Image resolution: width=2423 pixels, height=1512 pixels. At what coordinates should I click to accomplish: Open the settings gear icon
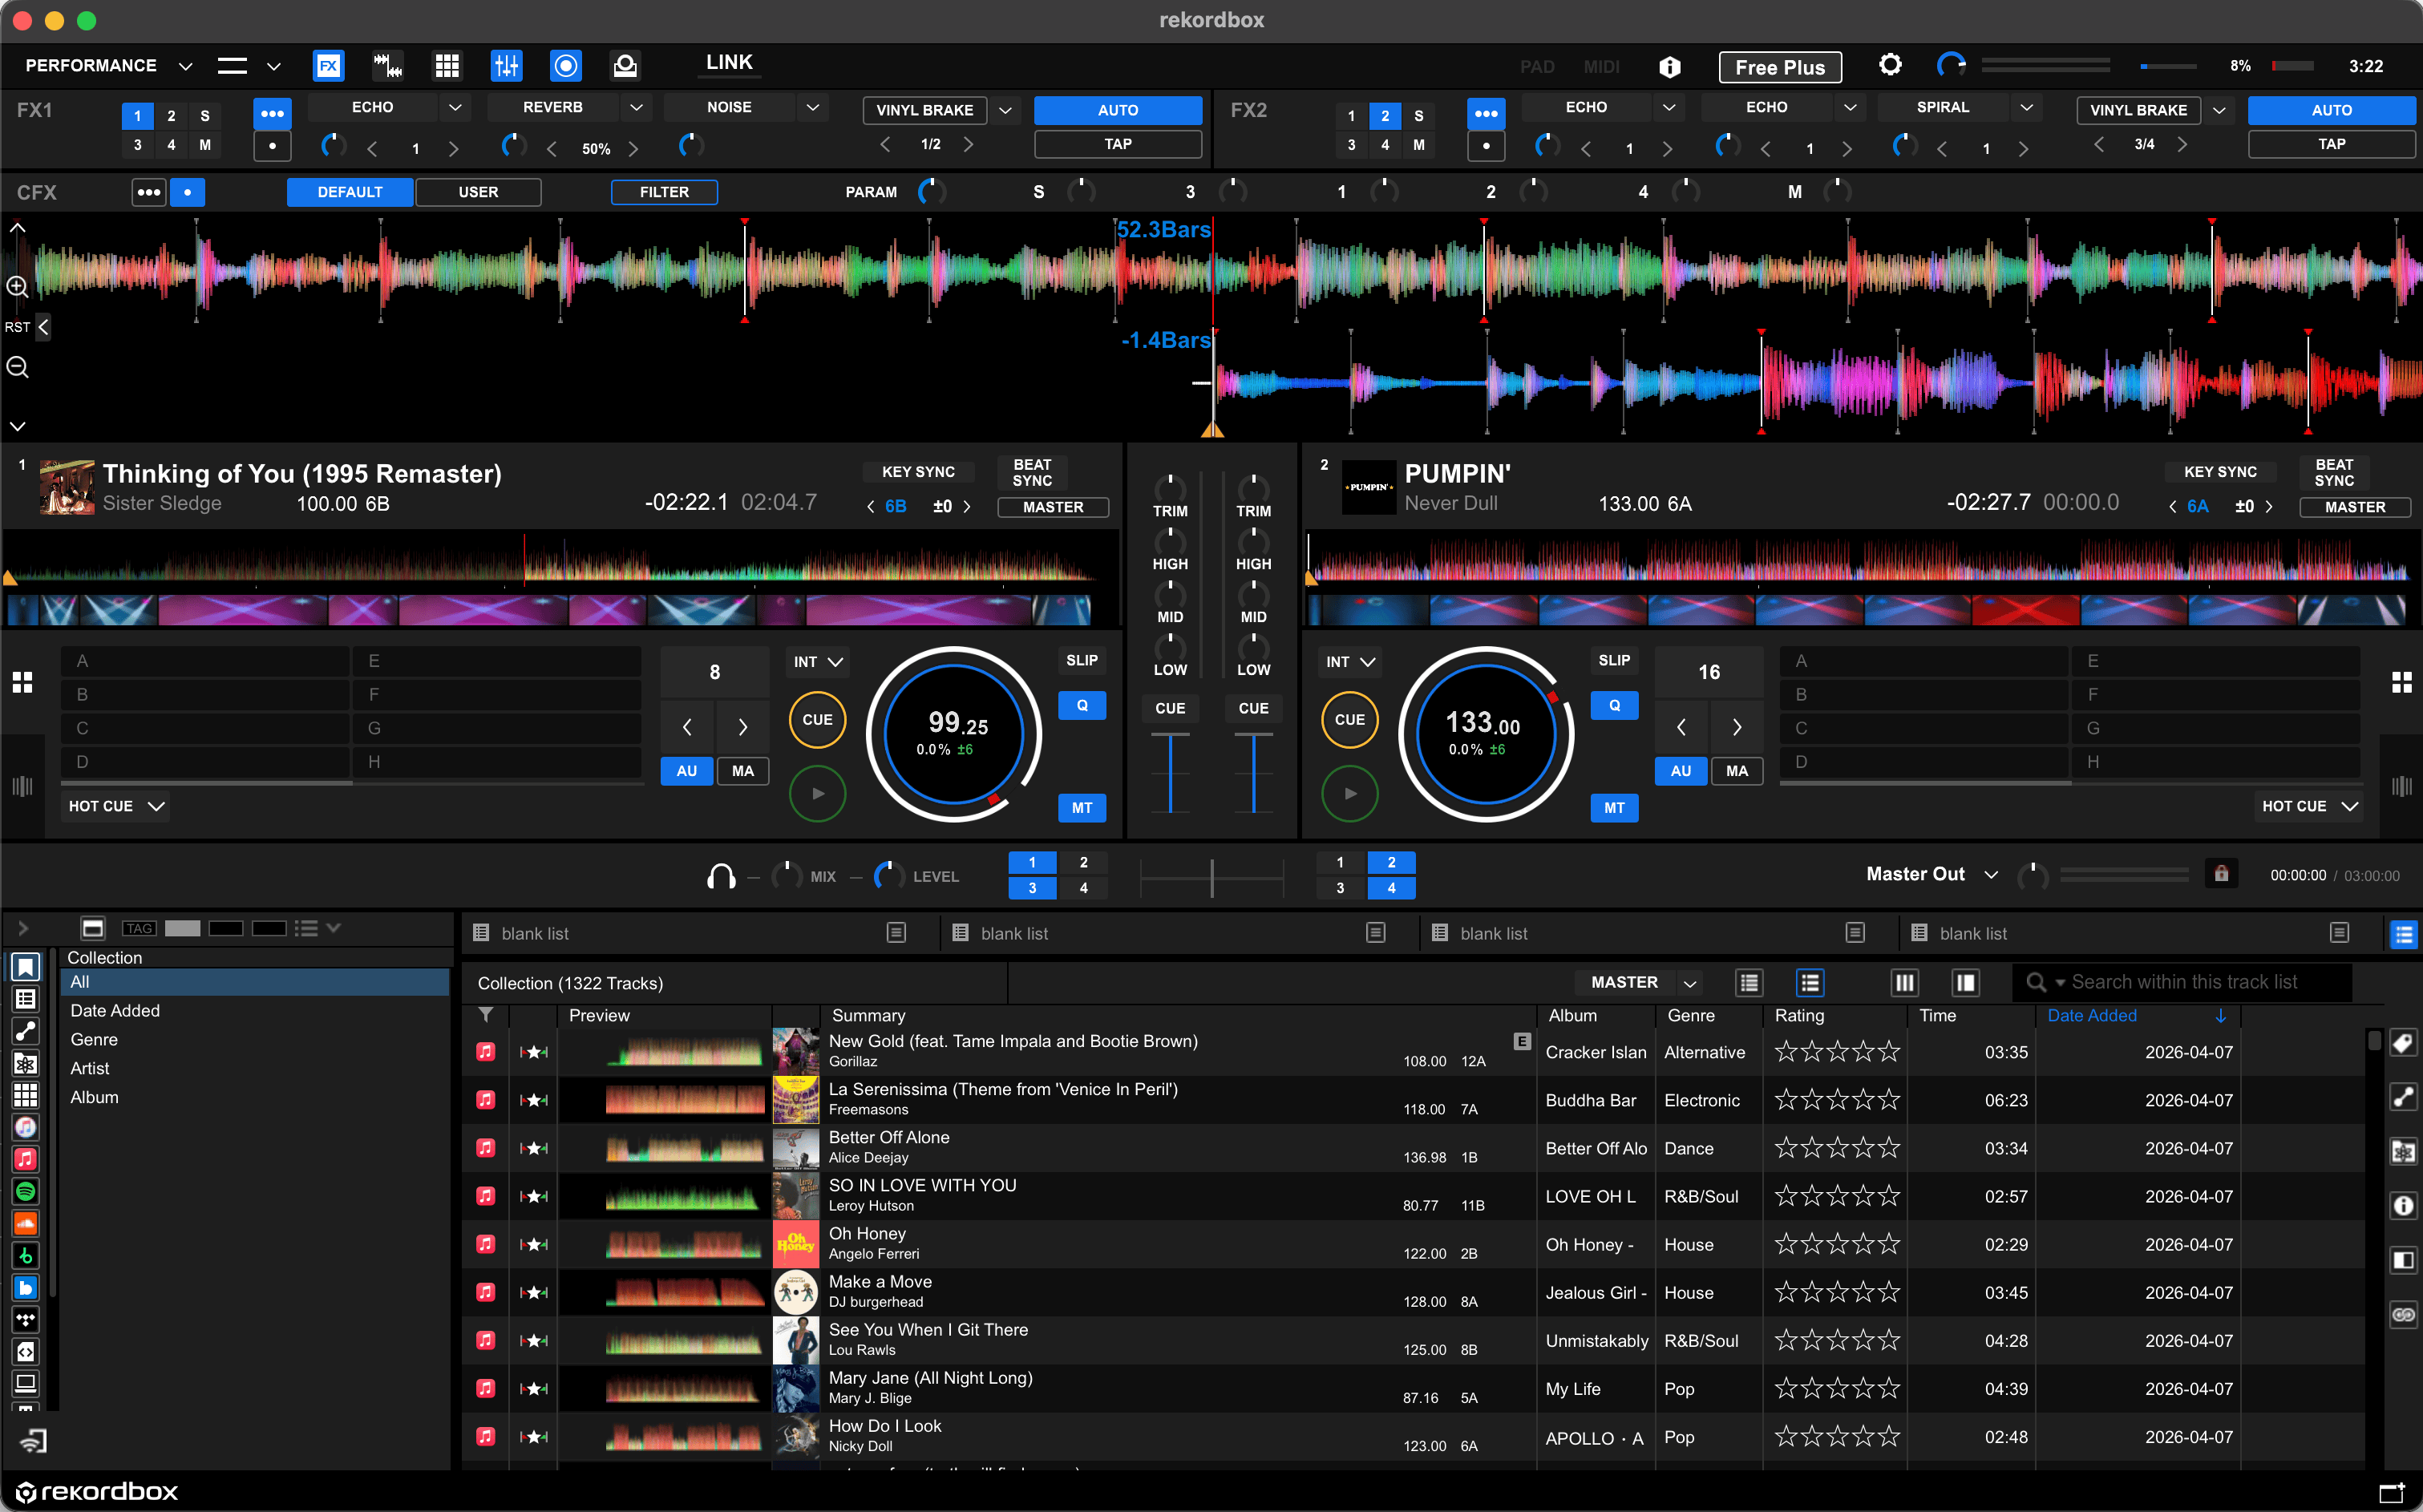[x=1889, y=66]
